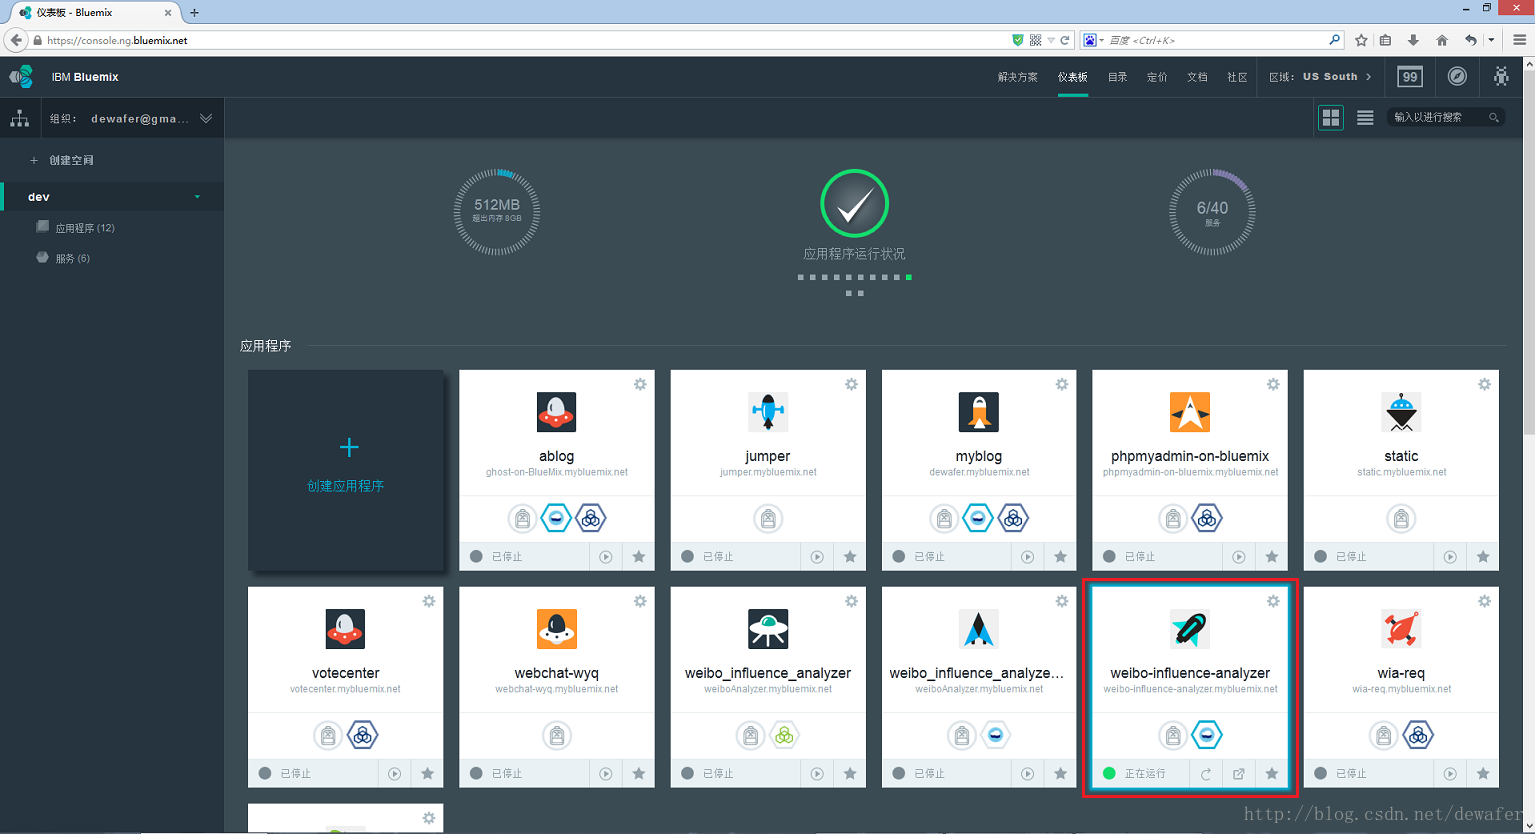Start the ablog app with play icon
The image size is (1535, 834).
click(606, 557)
